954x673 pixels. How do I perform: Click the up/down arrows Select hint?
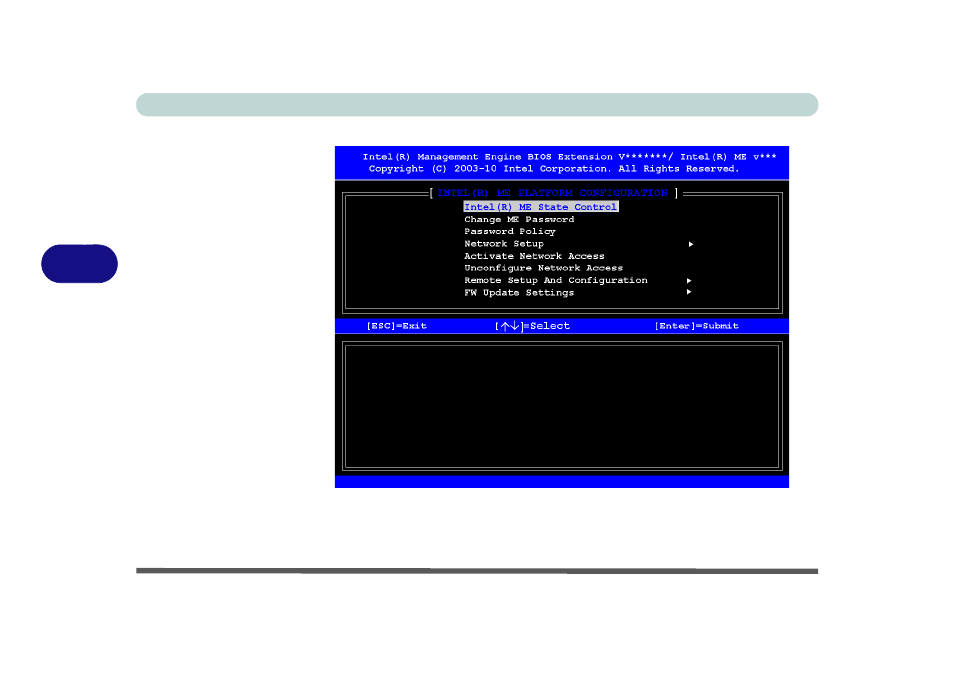532,326
